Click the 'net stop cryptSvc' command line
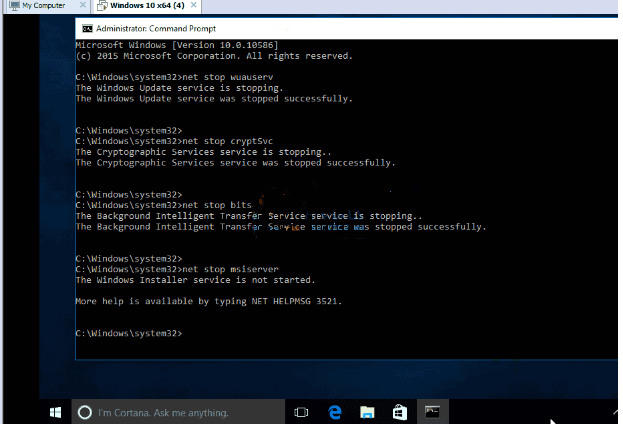This screenshot has width=623, height=424. [174, 141]
